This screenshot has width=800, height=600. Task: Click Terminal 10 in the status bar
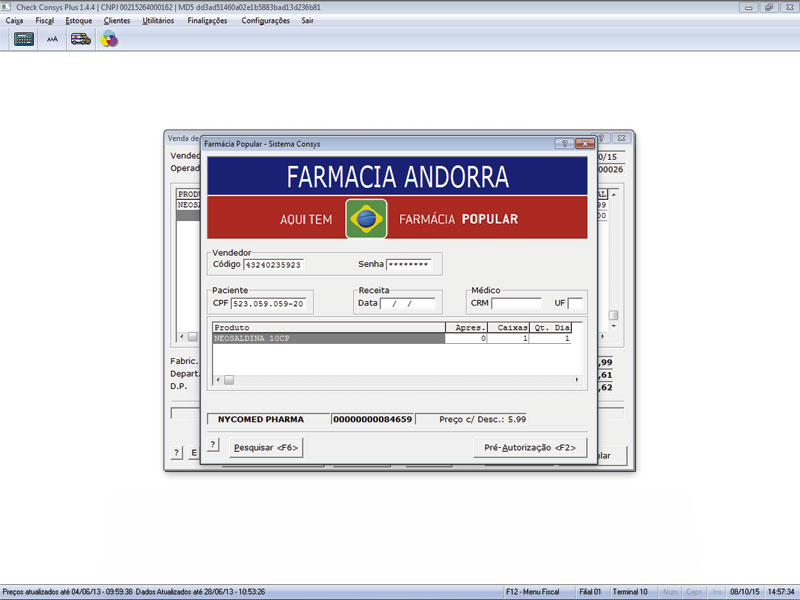coord(630,592)
